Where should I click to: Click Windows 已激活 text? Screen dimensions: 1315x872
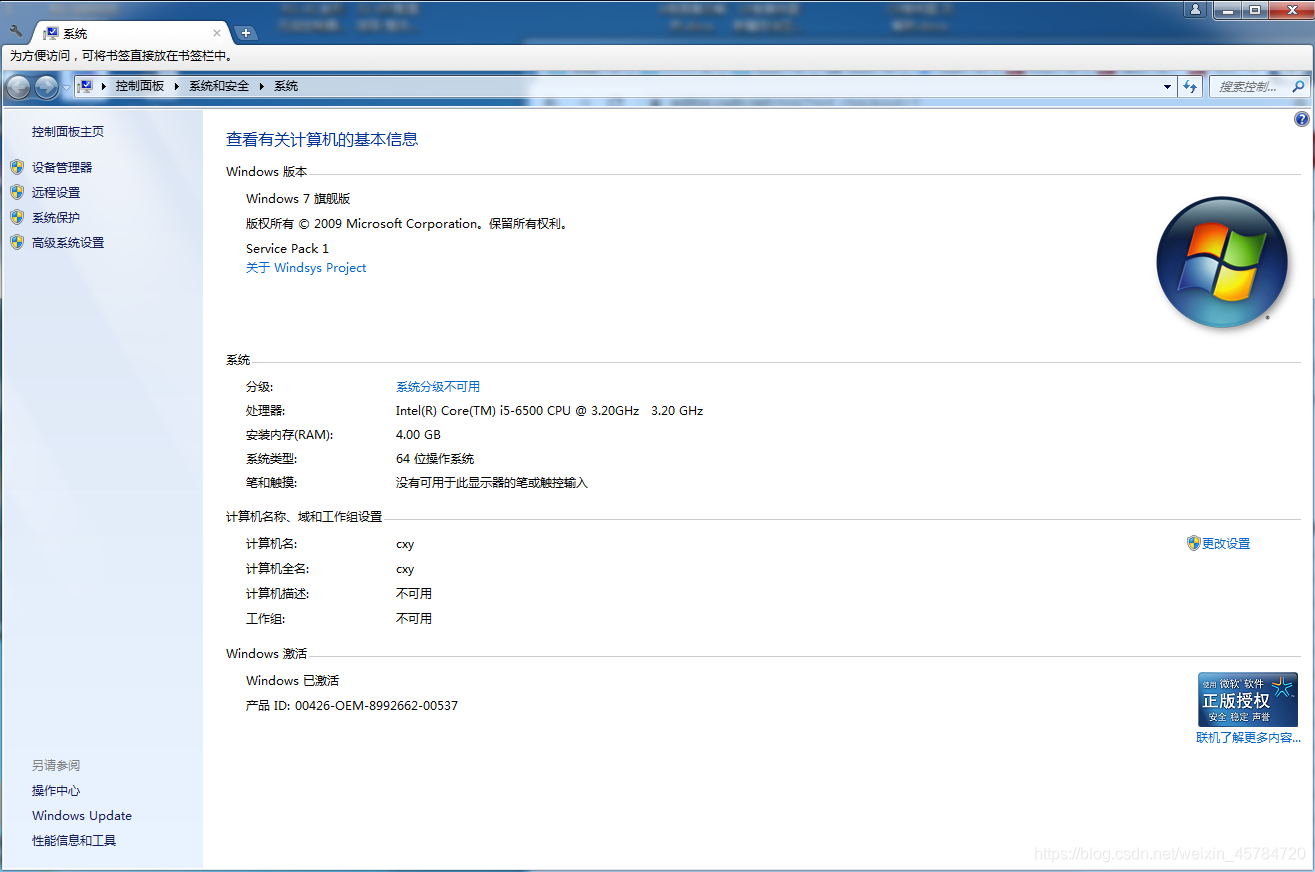point(293,681)
